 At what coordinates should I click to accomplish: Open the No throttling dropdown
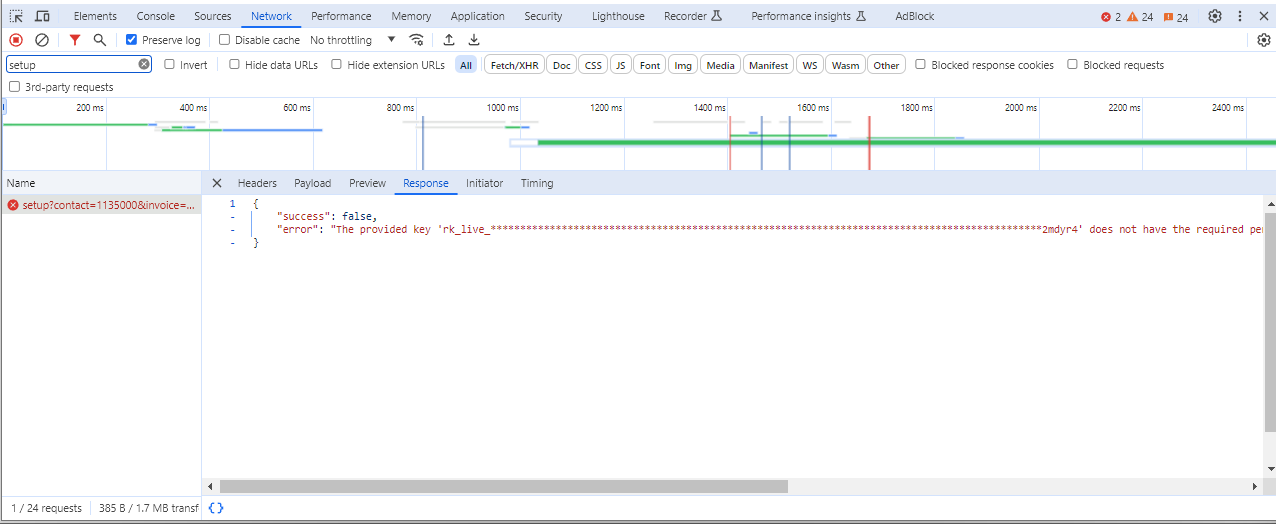(352, 40)
